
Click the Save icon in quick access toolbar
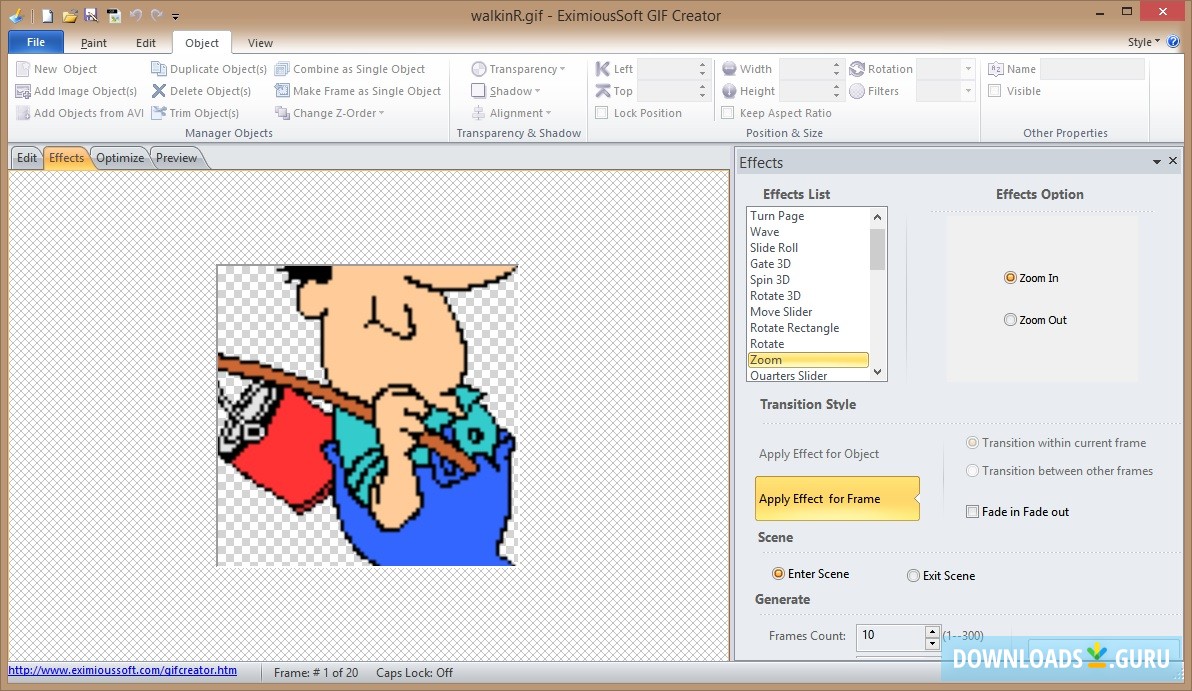(x=91, y=15)
